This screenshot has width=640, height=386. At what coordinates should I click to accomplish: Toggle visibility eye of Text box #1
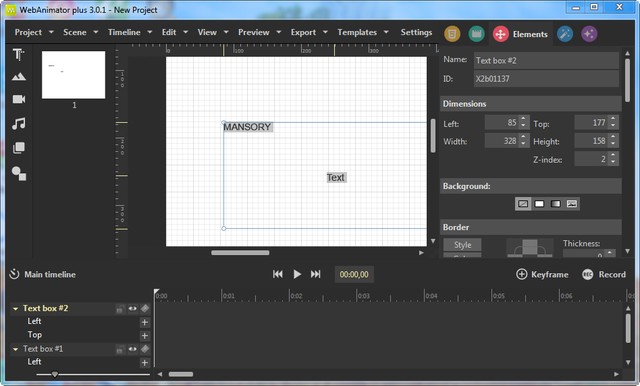pos(132,349)
